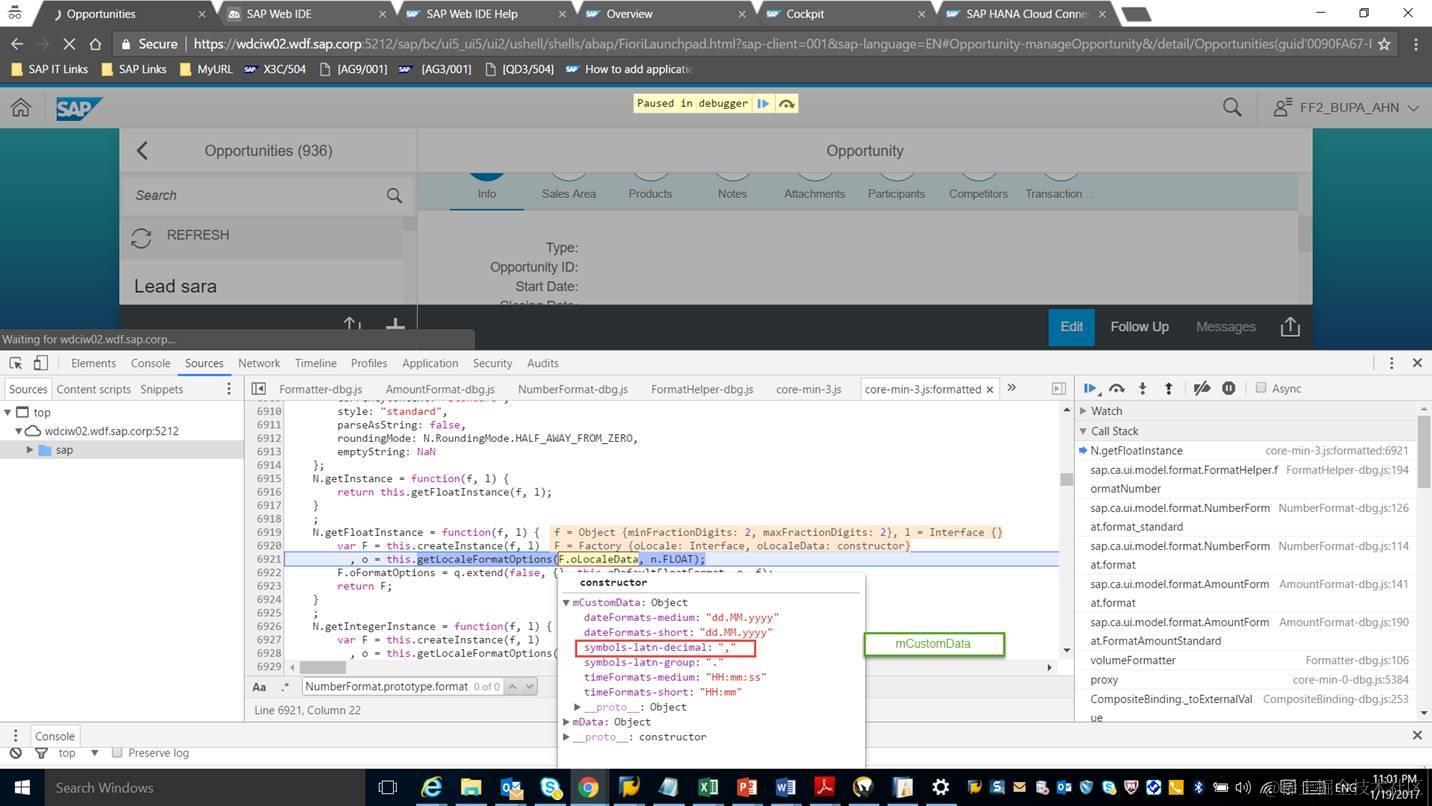Select the inspect element picker icon

(16, 363)
